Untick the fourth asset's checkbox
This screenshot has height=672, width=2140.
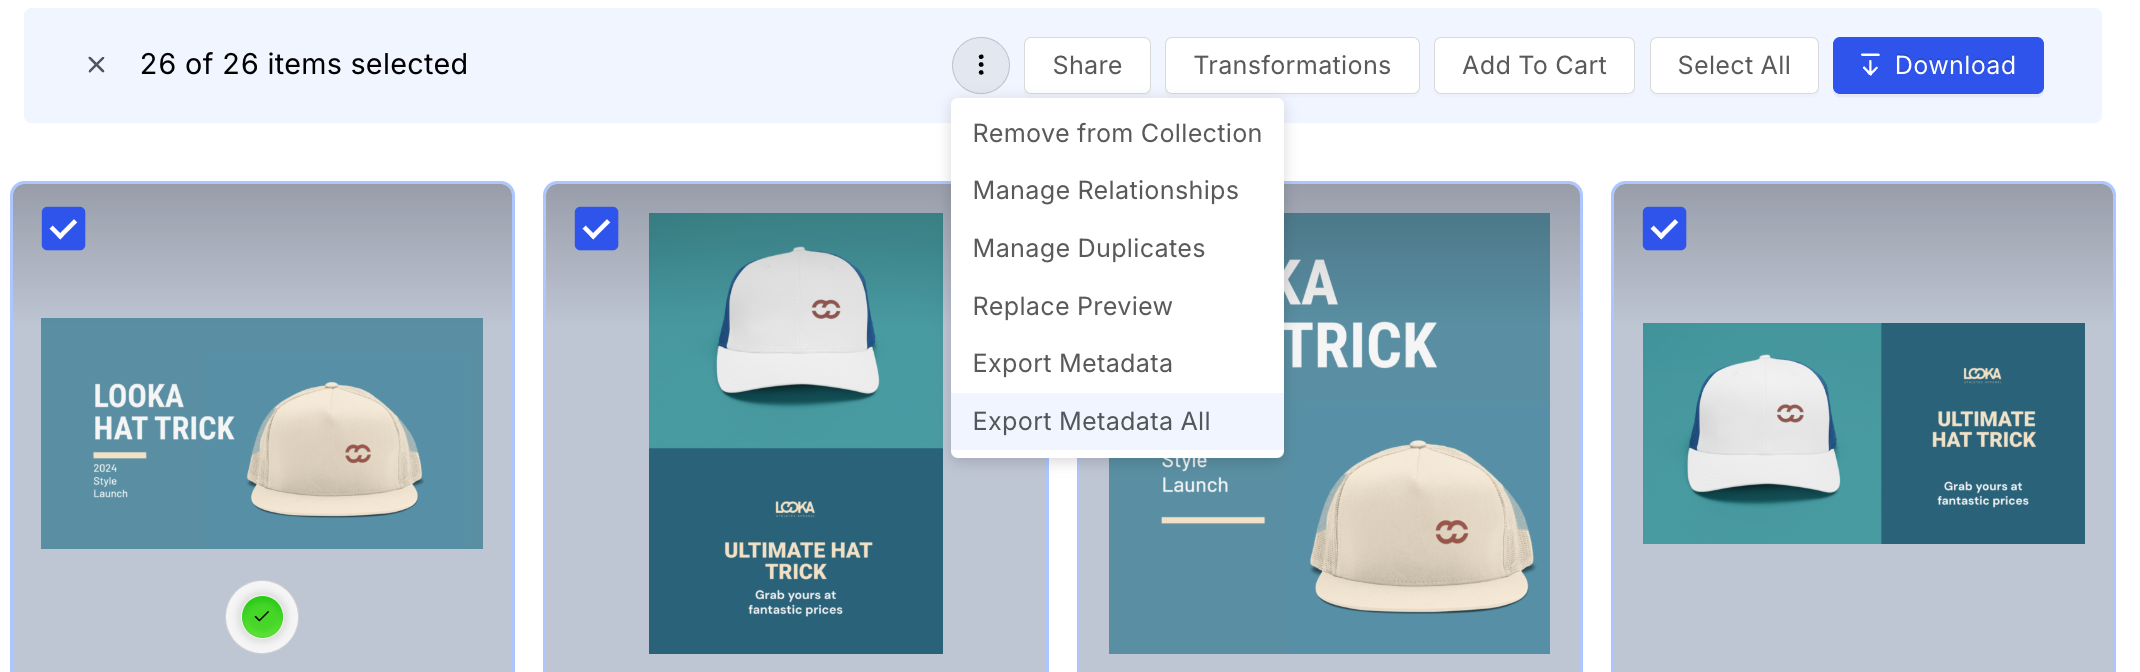pyautogui.click(x=1664, y=229)
